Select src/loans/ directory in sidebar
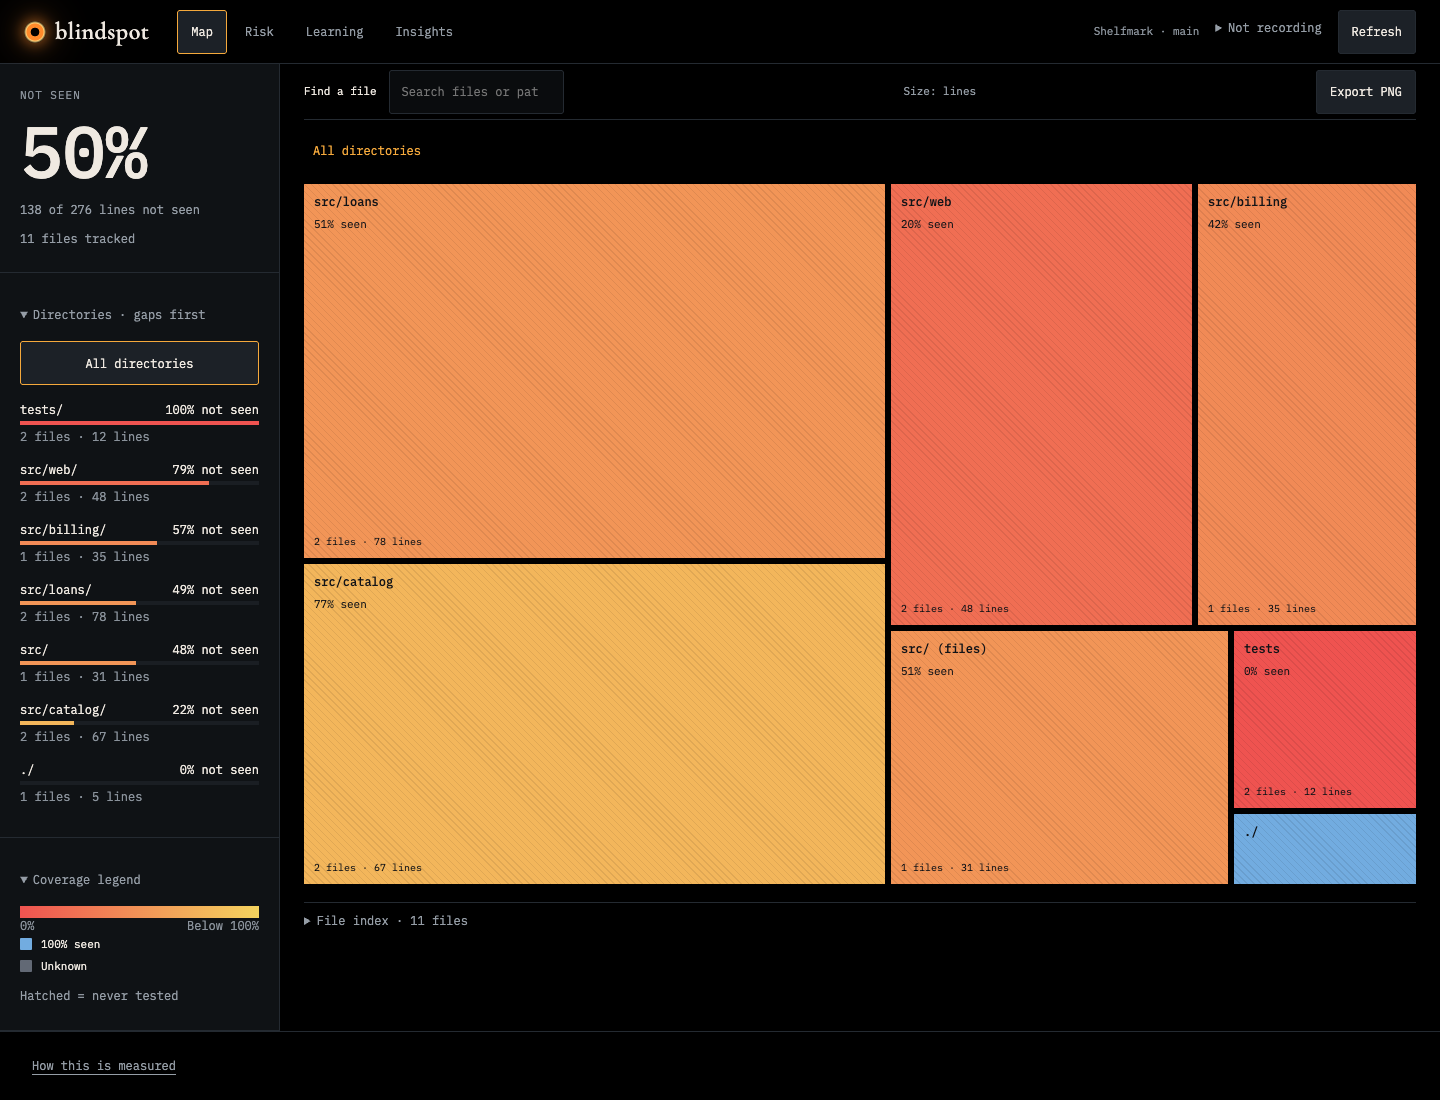The image size is (1440, 1100). pyautogui.click(x=139, y=603)
